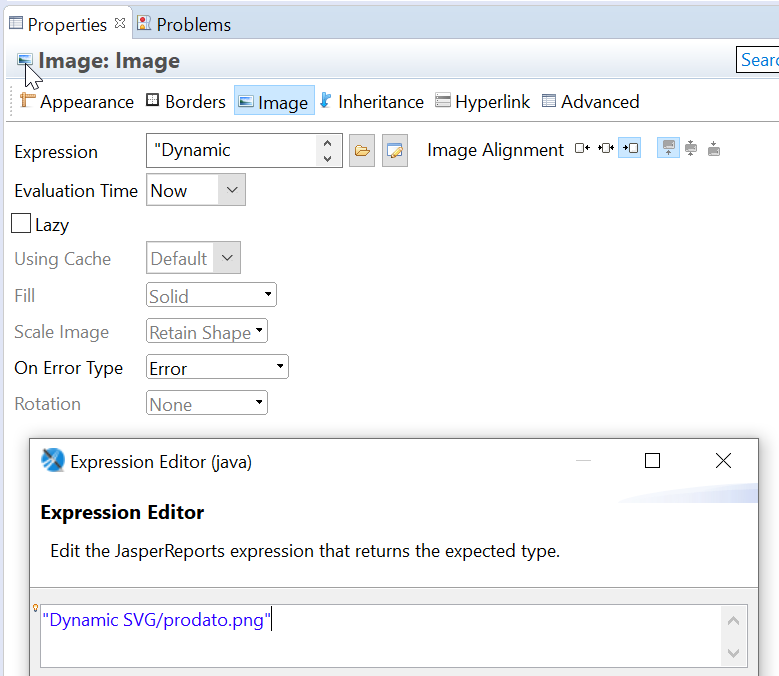Open the Evaluation Time dropdown
The image size is (779, 676).
(196, 190)
